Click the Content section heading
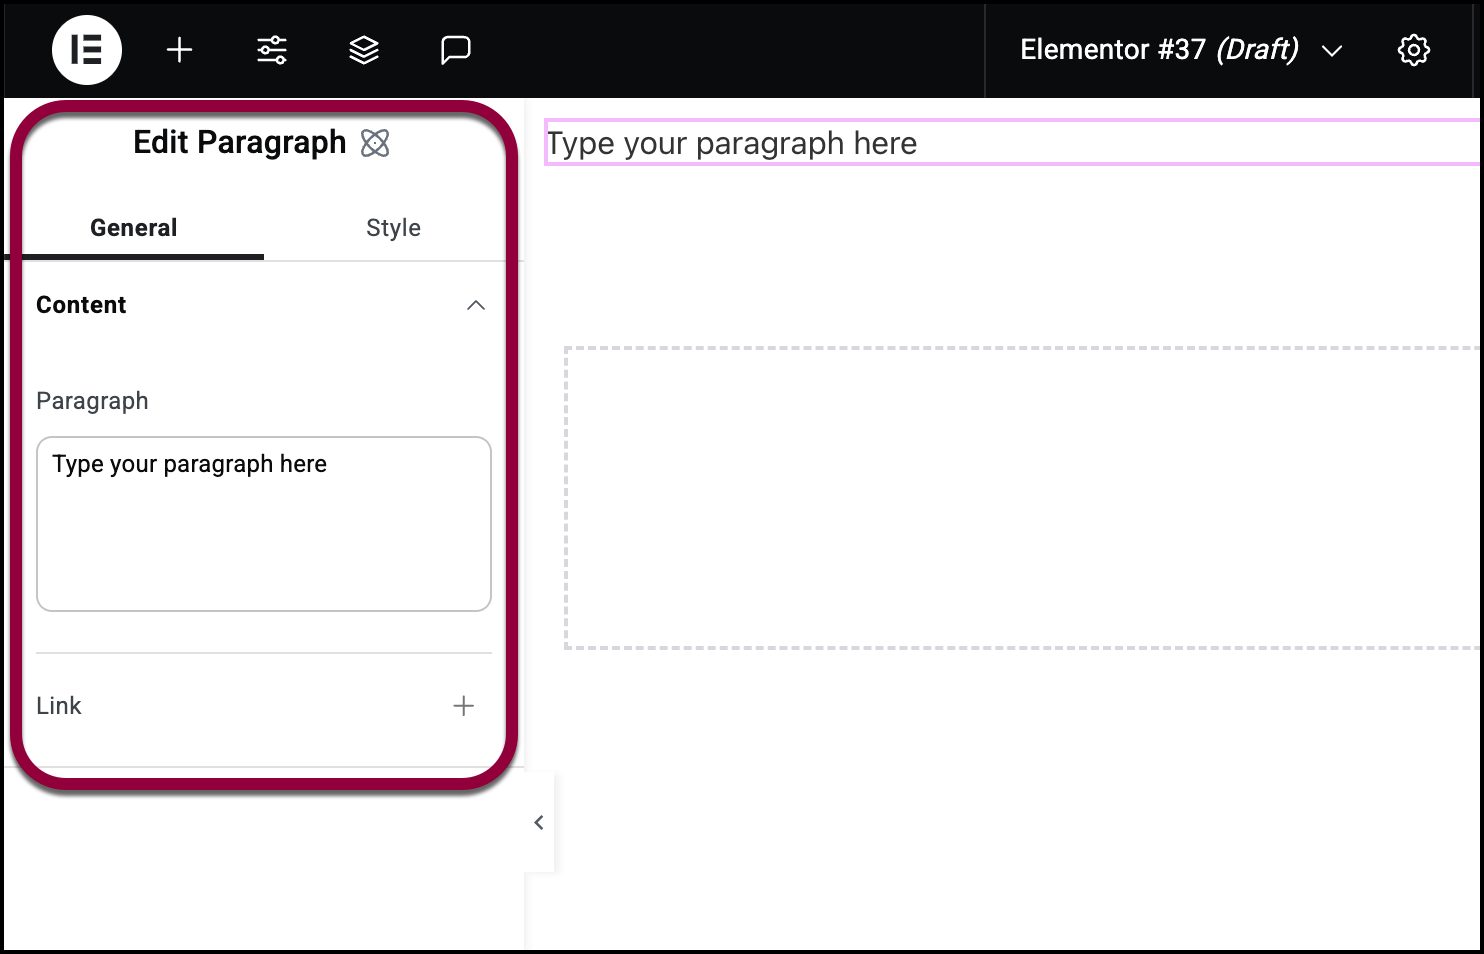1484x954 pixels. 81,305
